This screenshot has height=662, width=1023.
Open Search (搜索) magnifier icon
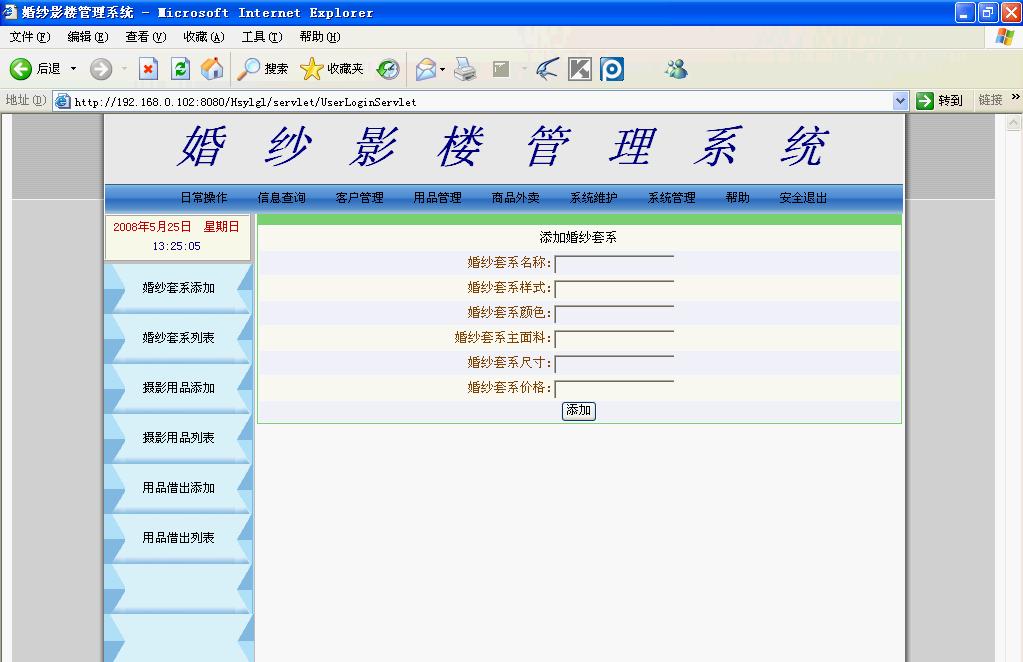pyautogui.click(x=248, y=68)
